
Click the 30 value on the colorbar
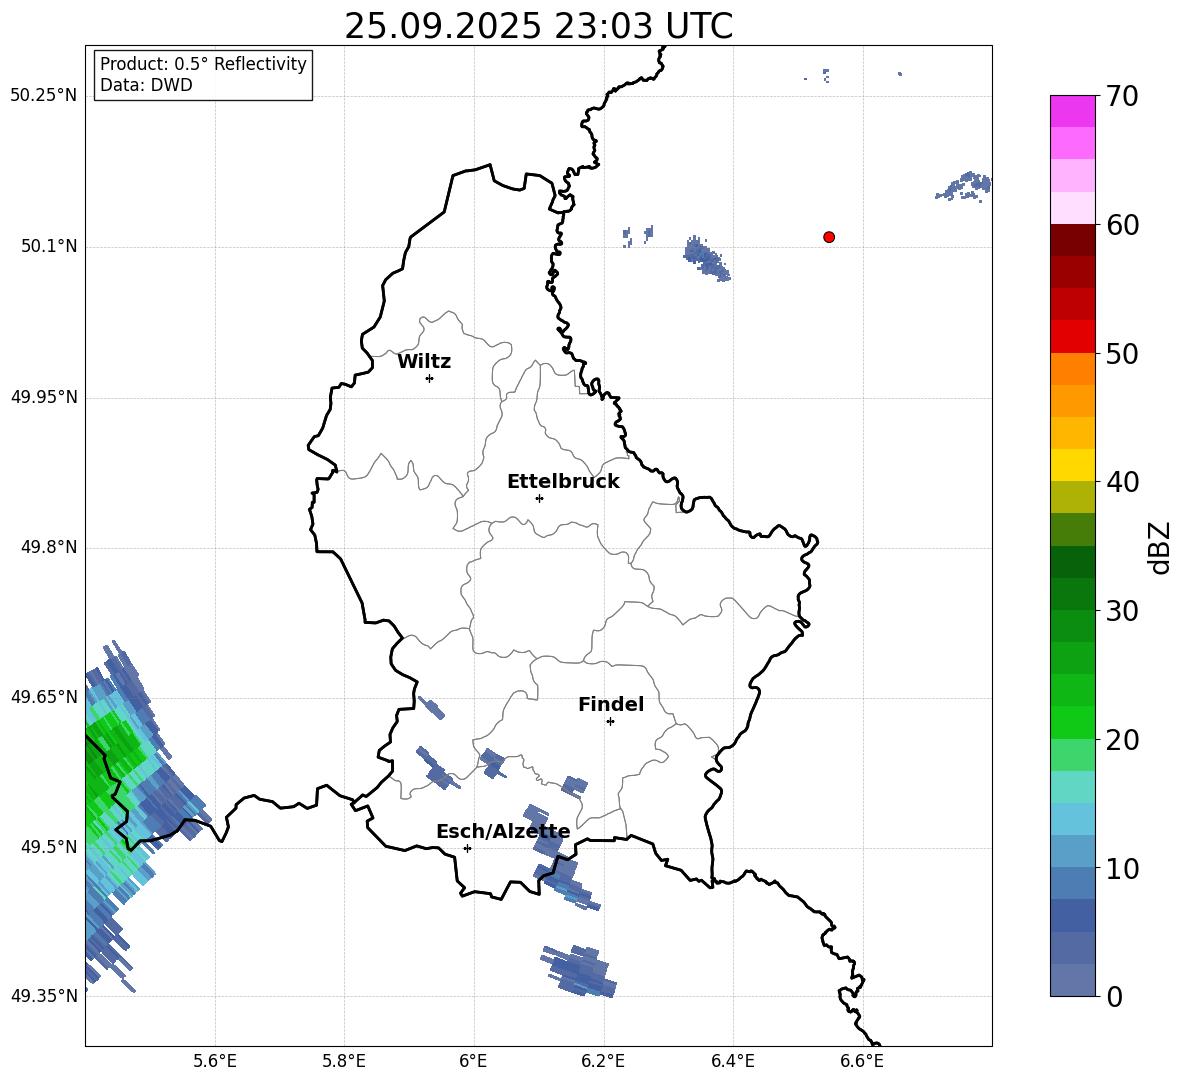1122,611
